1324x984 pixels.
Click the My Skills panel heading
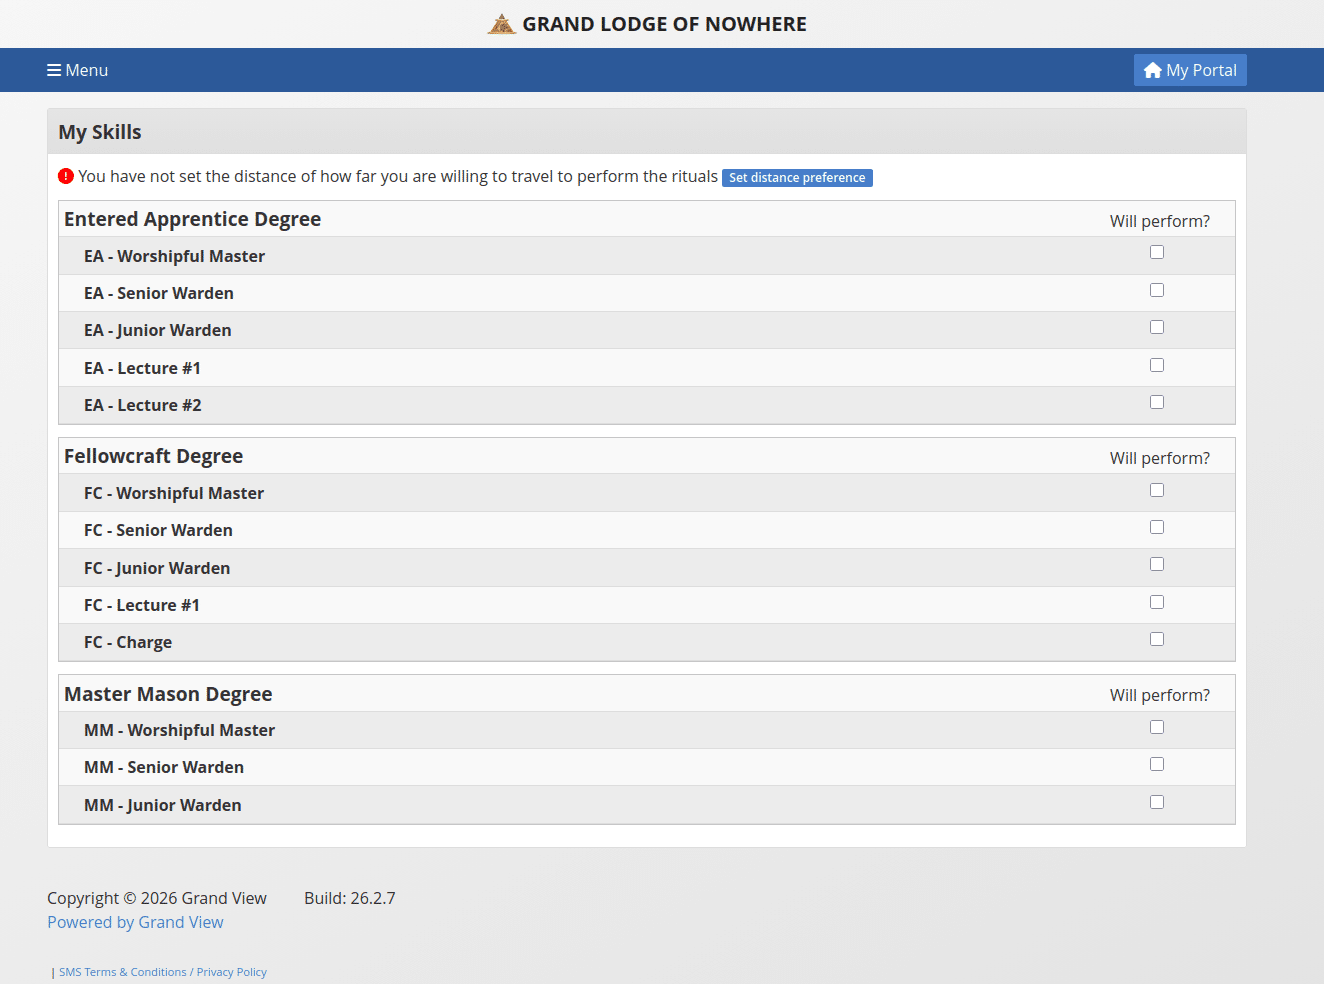(100, 132)
